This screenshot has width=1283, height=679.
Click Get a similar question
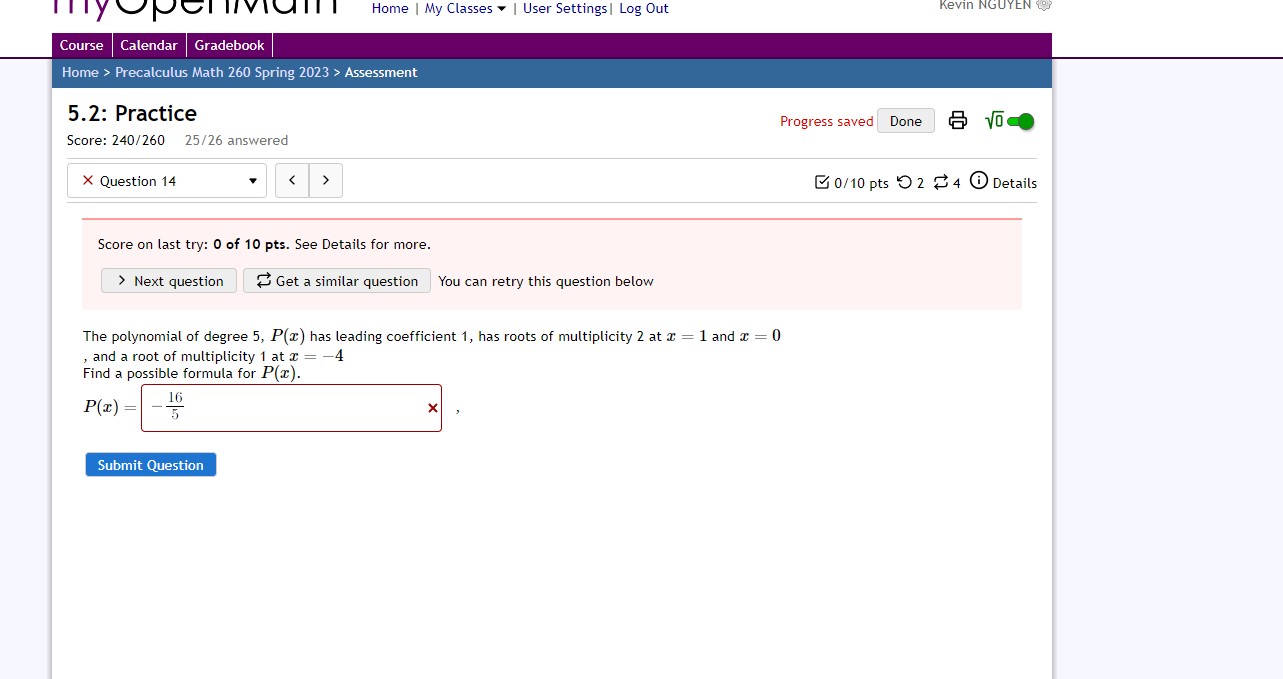tap(336, 281)
